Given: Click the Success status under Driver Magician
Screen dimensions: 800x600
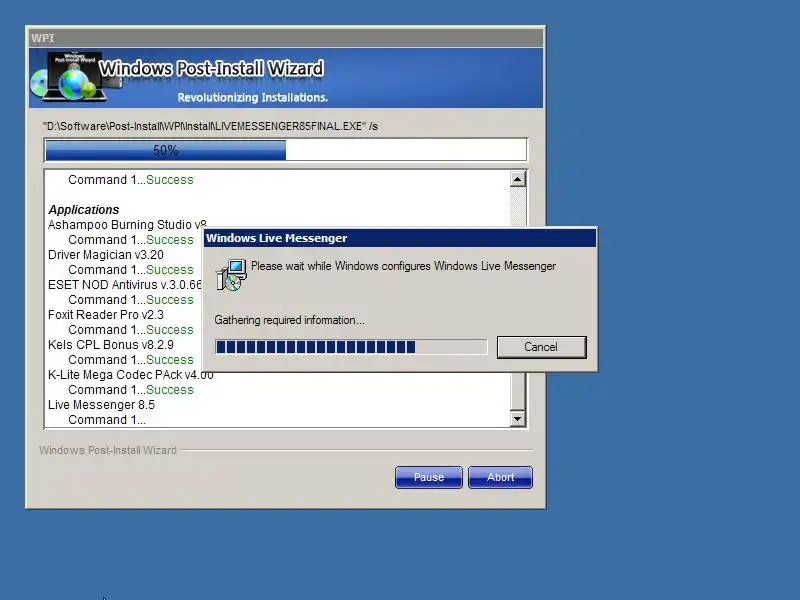Looking at the screenshot, I should click(x=170, y=269).
